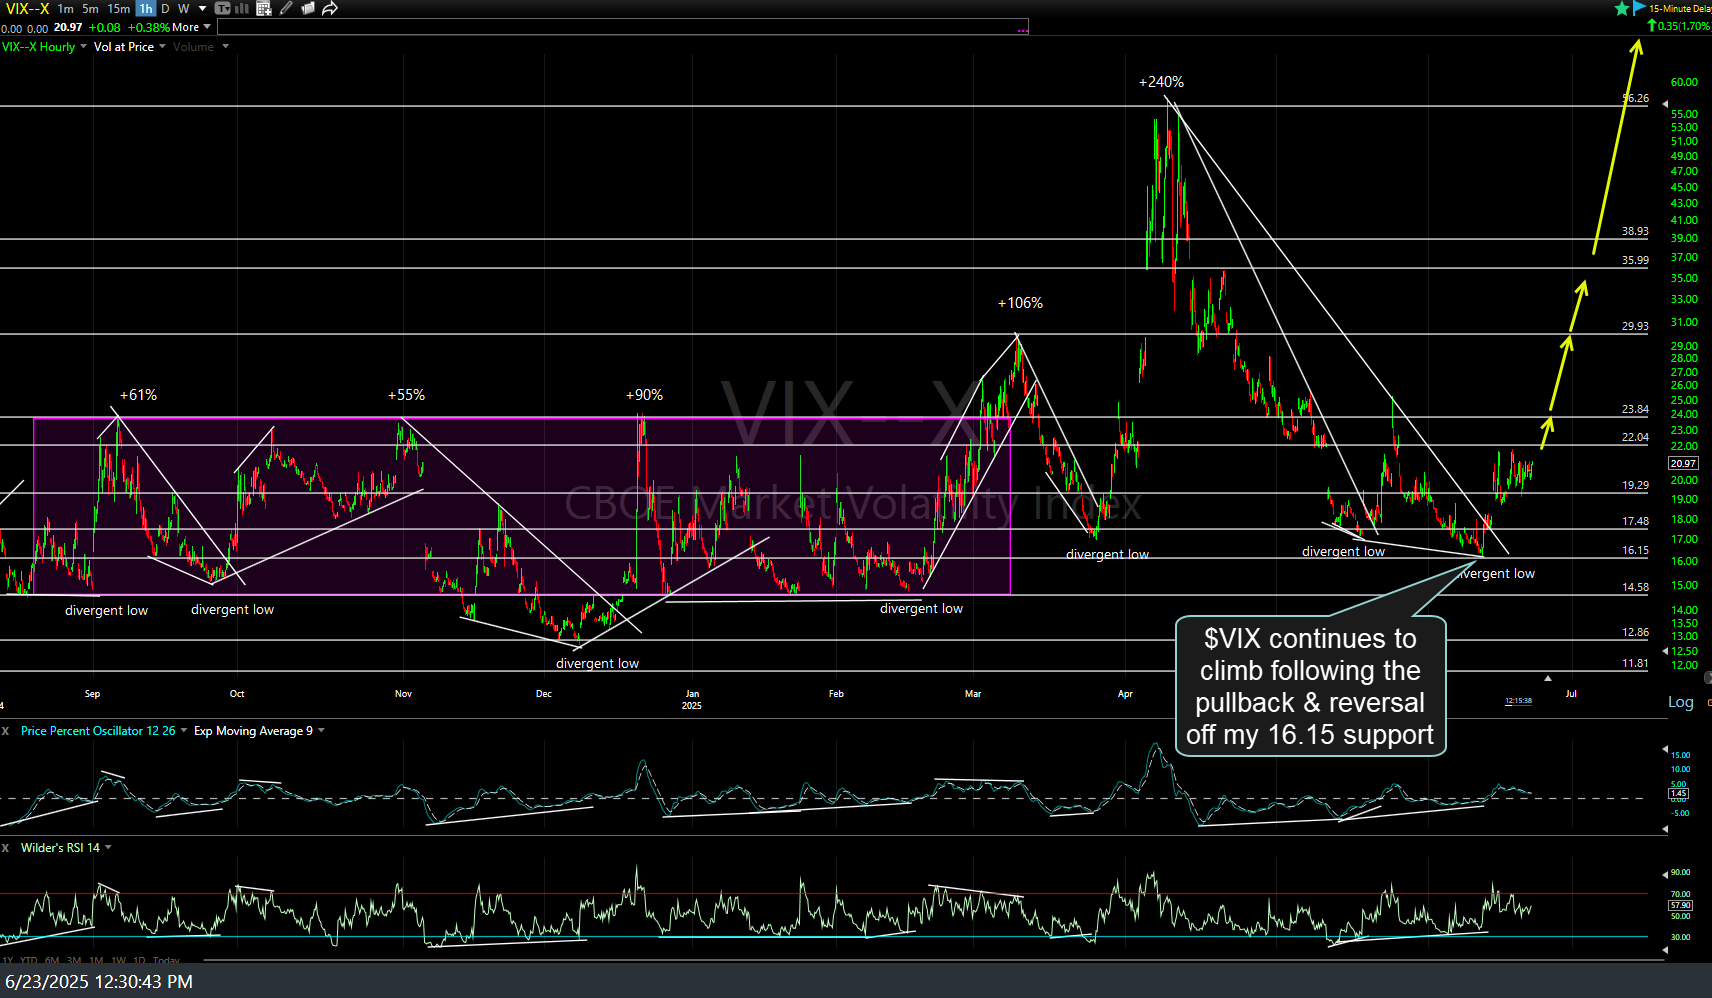
Task: Close the Price Percent Oscillator pane
Action: [x=6, y=731]
